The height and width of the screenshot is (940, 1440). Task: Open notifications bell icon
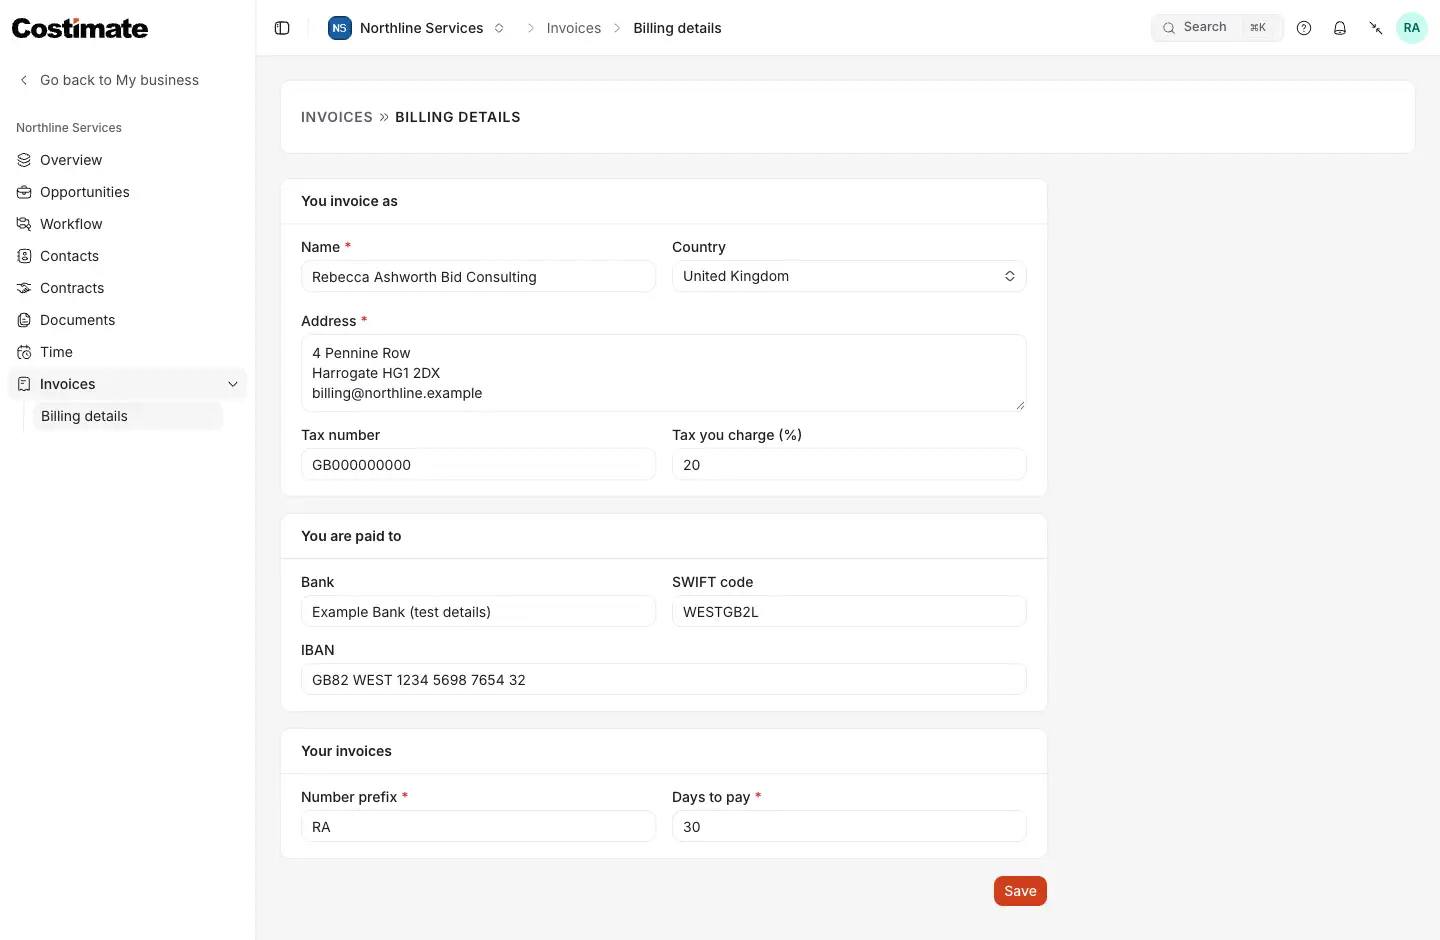[x=1340, y=28]
